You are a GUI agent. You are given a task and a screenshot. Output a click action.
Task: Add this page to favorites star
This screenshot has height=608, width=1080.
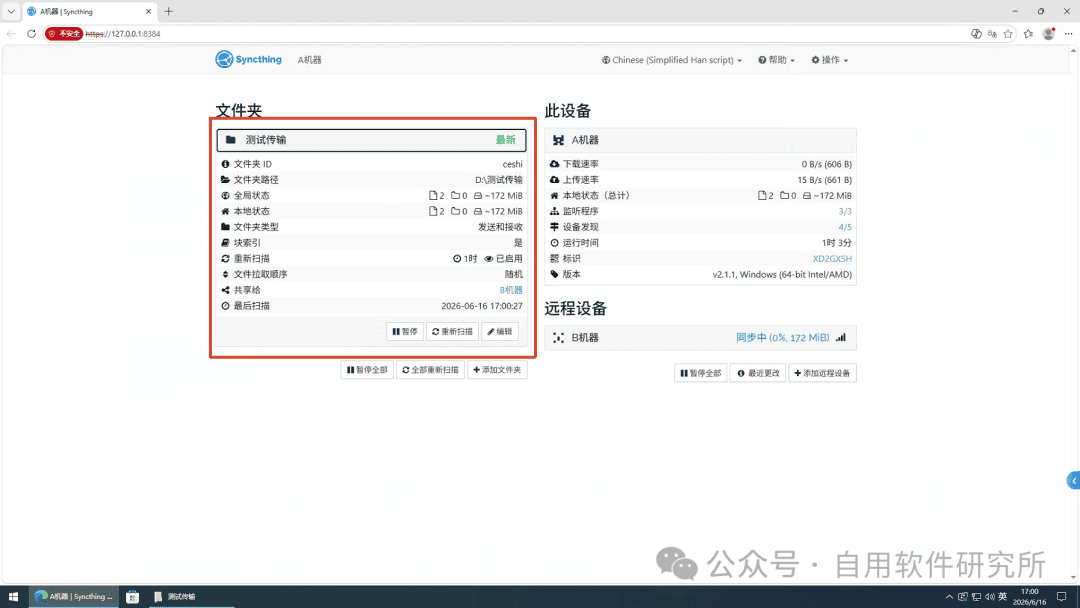1008,33
